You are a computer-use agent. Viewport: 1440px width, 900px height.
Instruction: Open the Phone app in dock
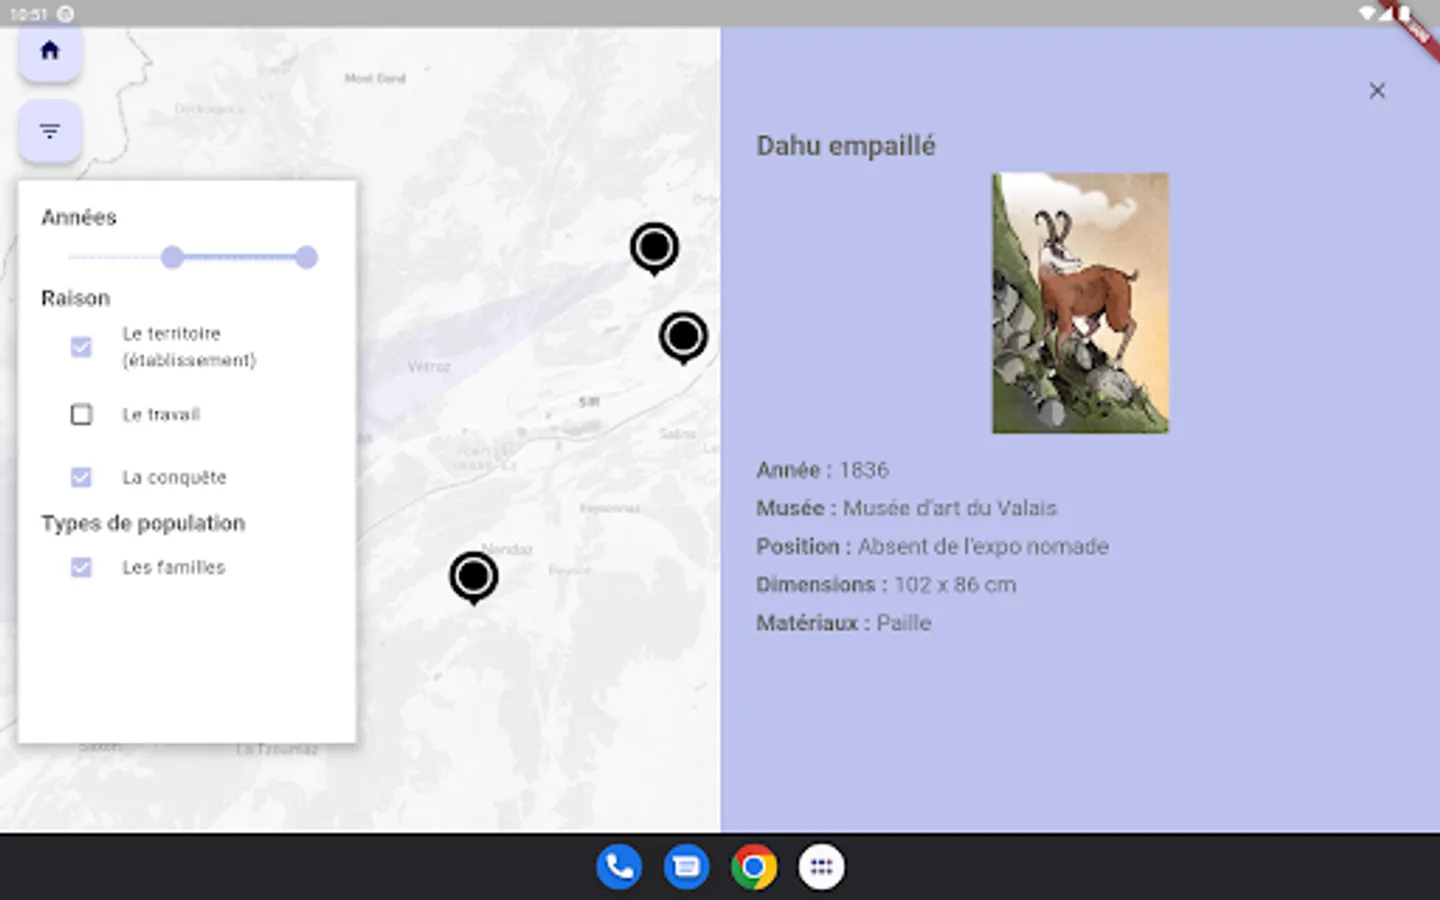(x=619, y=867)
